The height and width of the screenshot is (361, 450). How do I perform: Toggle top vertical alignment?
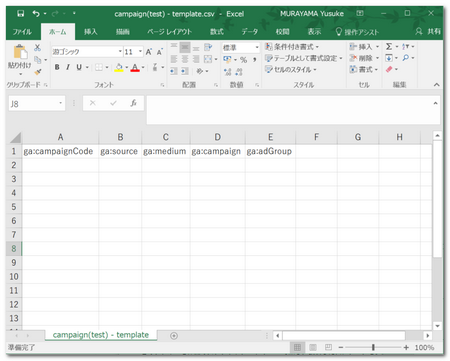174,47
